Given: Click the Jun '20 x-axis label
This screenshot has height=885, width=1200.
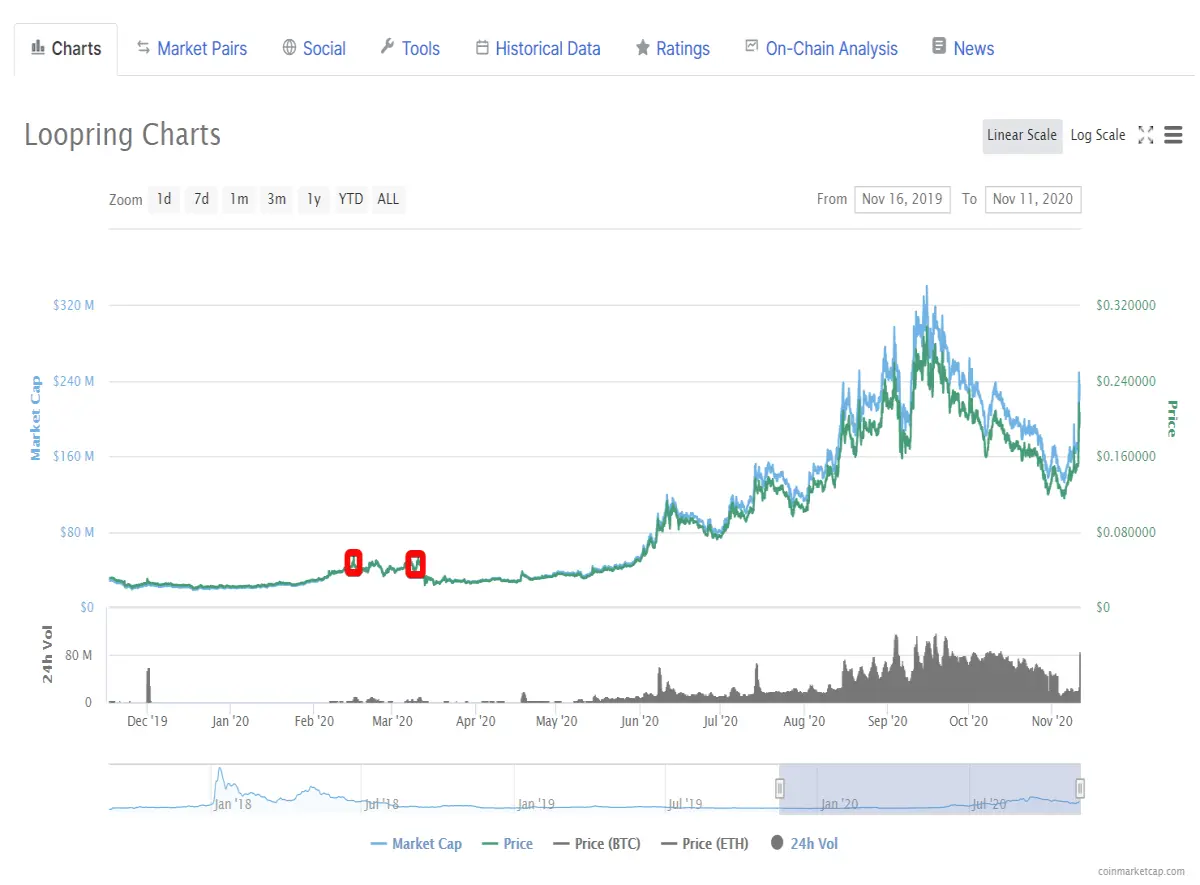Looking at the screenshot, I should coord(639,720).
